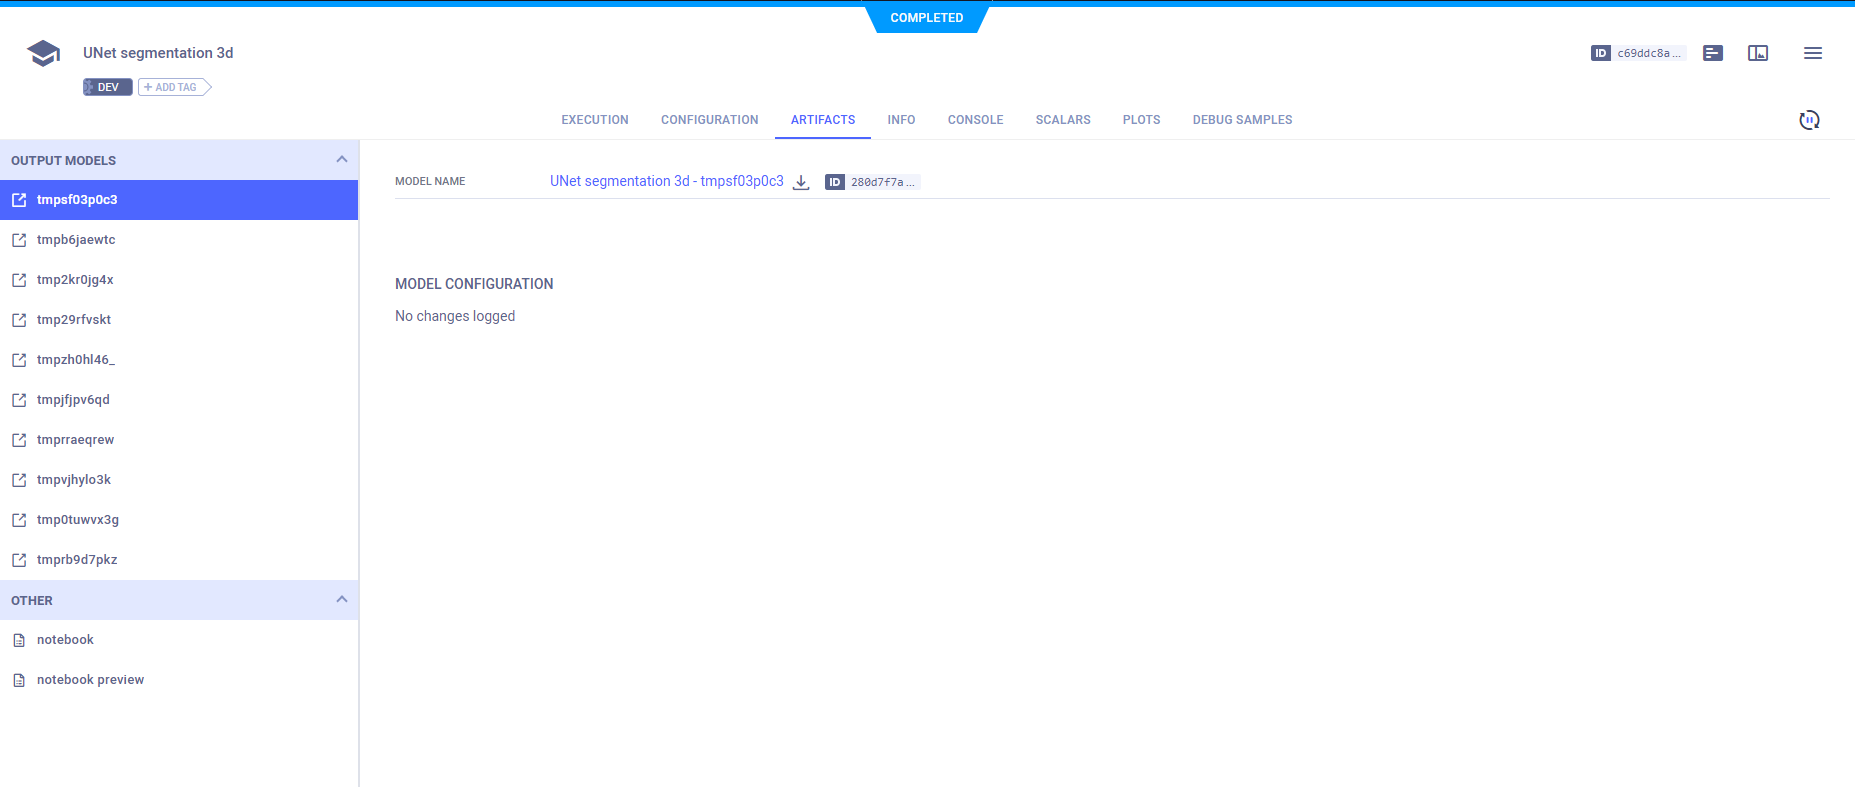Image resolution: width=1855 pixels, height=787 pixels.
Task: Collapse the Output Models section
Action: (341, 160)
